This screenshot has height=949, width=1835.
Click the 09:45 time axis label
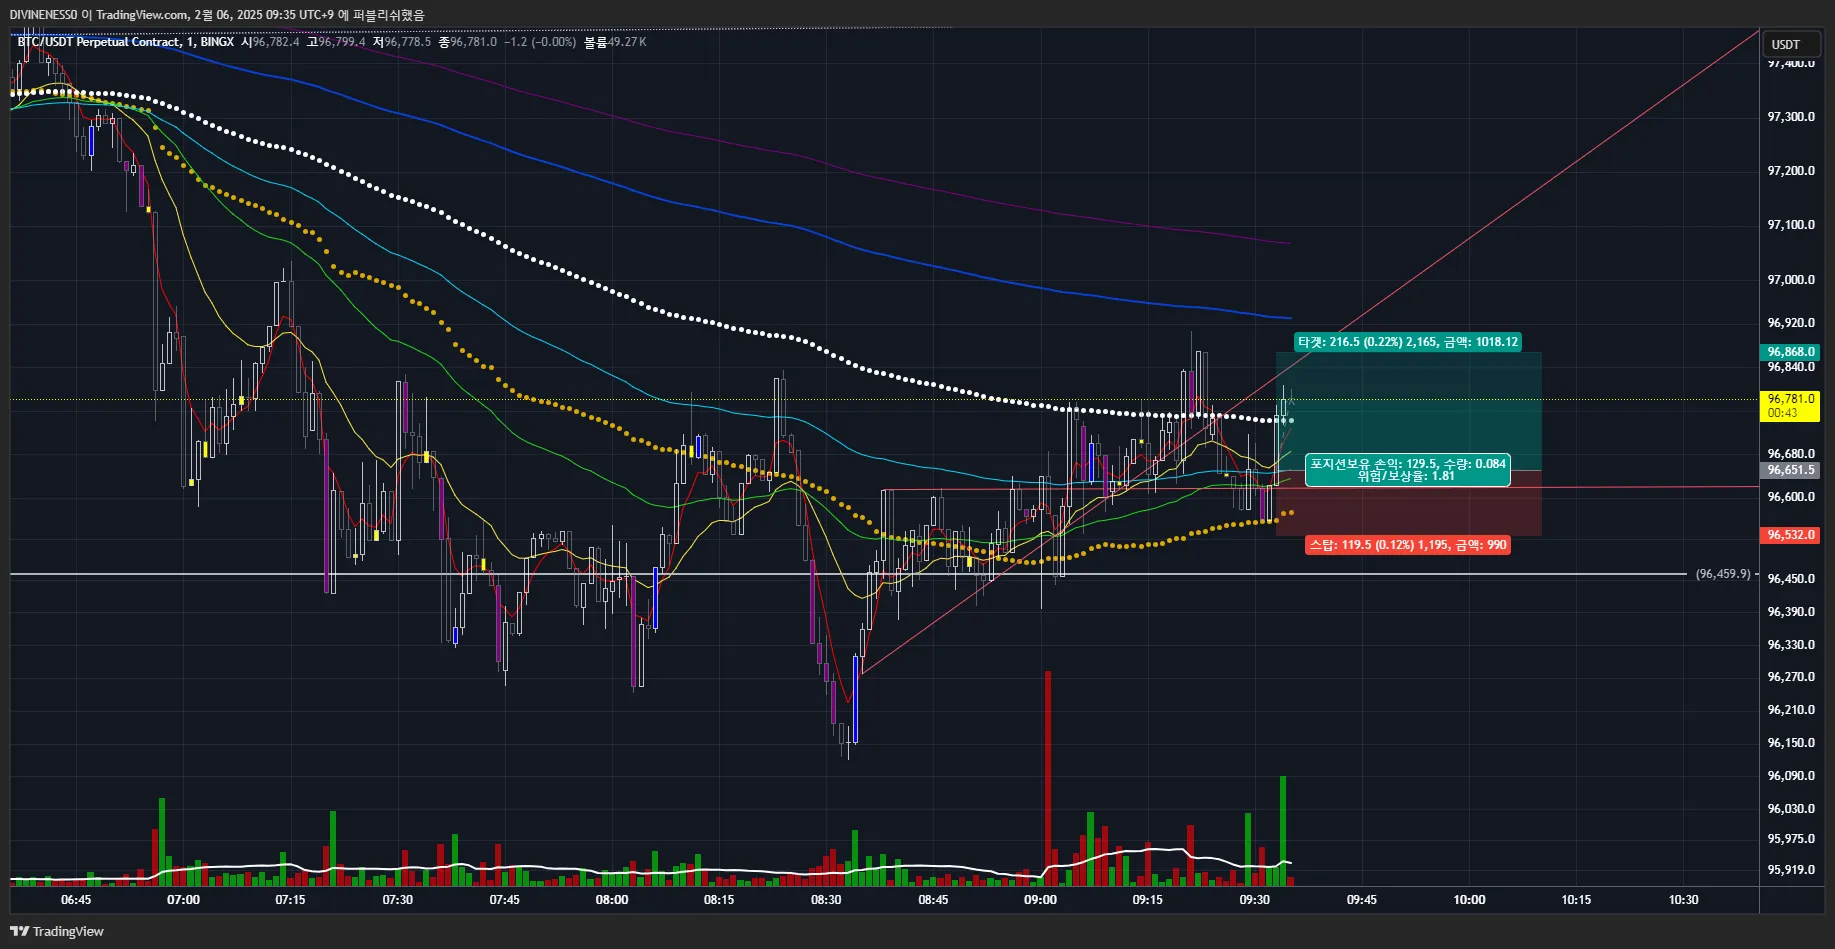(1361, 900)
